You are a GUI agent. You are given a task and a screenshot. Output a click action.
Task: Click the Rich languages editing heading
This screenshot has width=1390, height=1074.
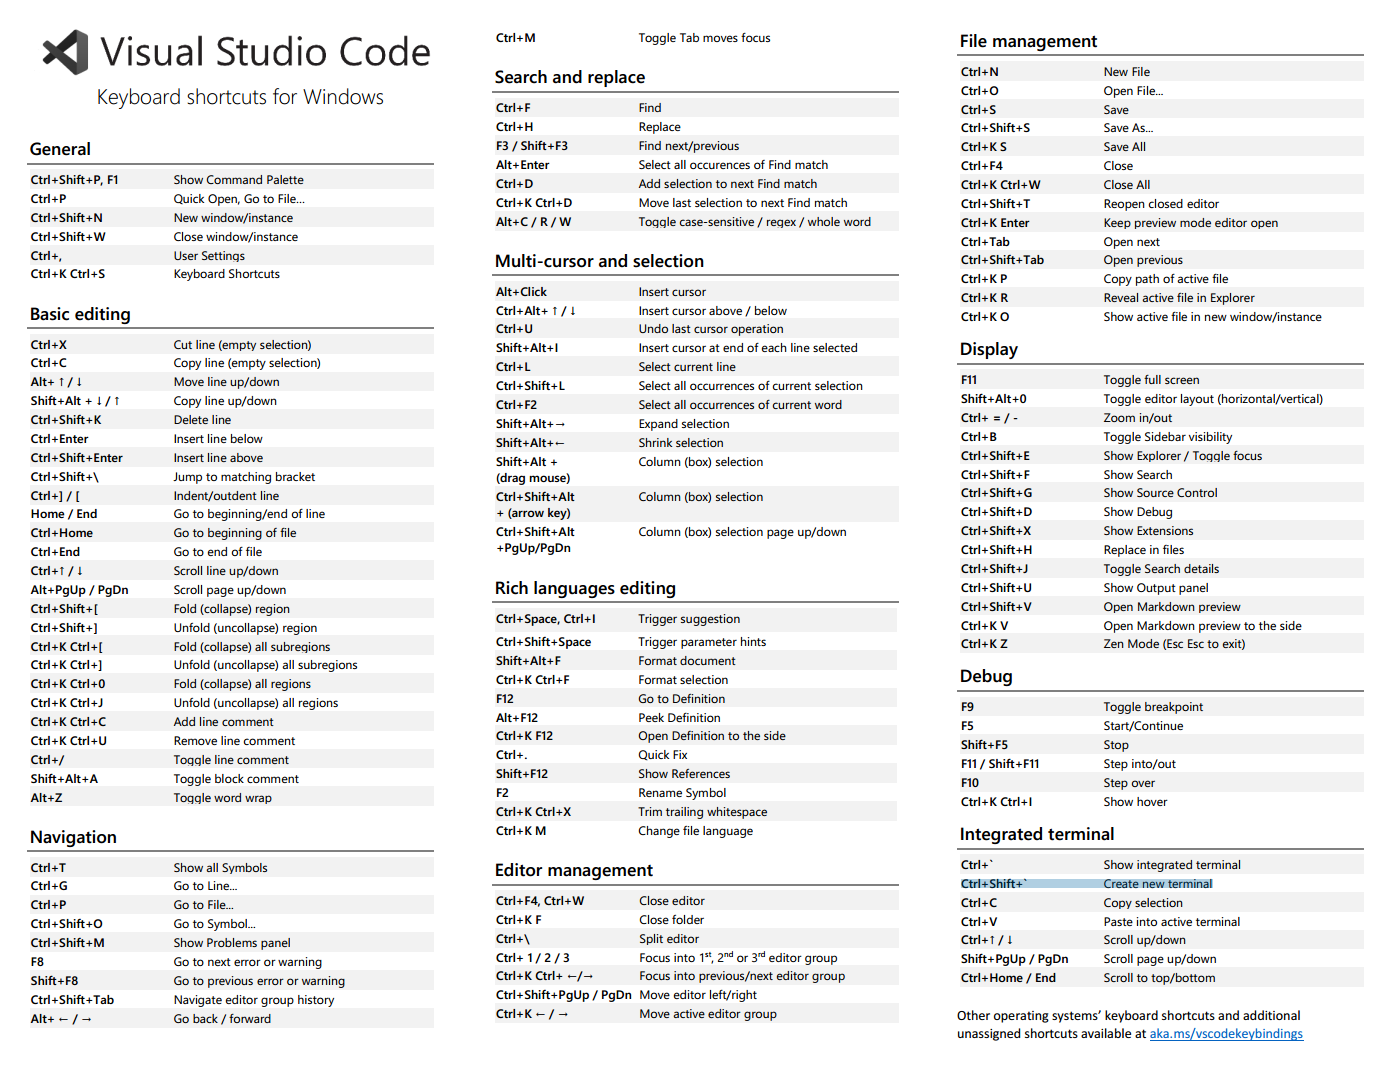[585, 588]
